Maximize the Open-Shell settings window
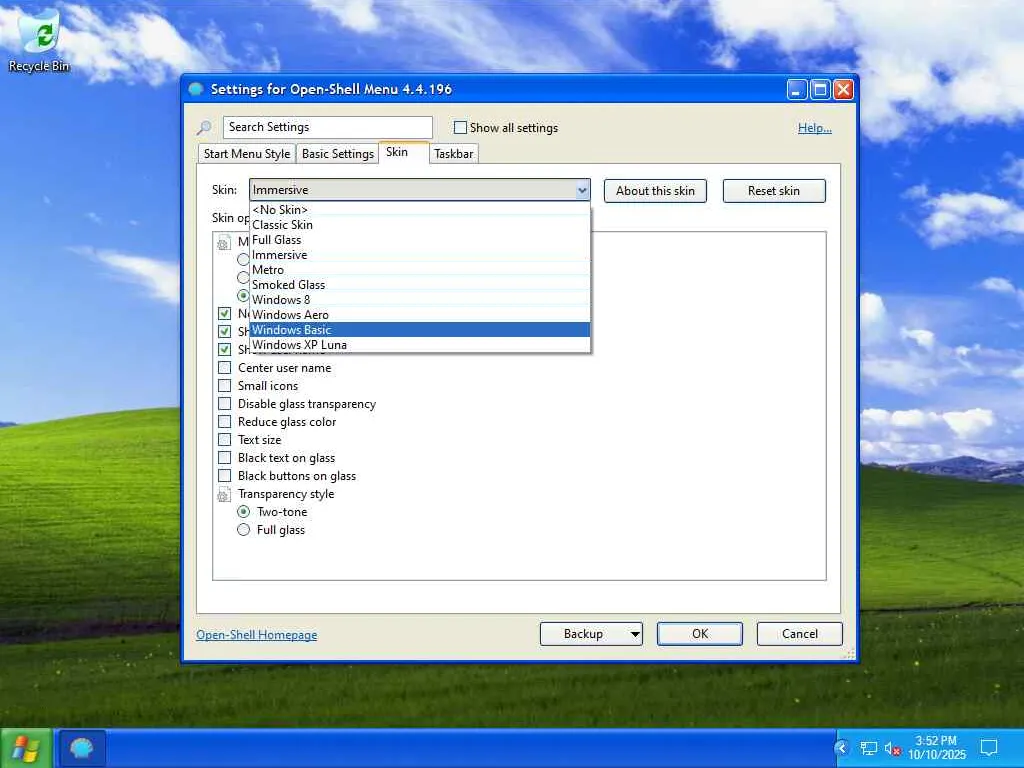The width and height of the screenshot is (1024, 768). (820, 89)
